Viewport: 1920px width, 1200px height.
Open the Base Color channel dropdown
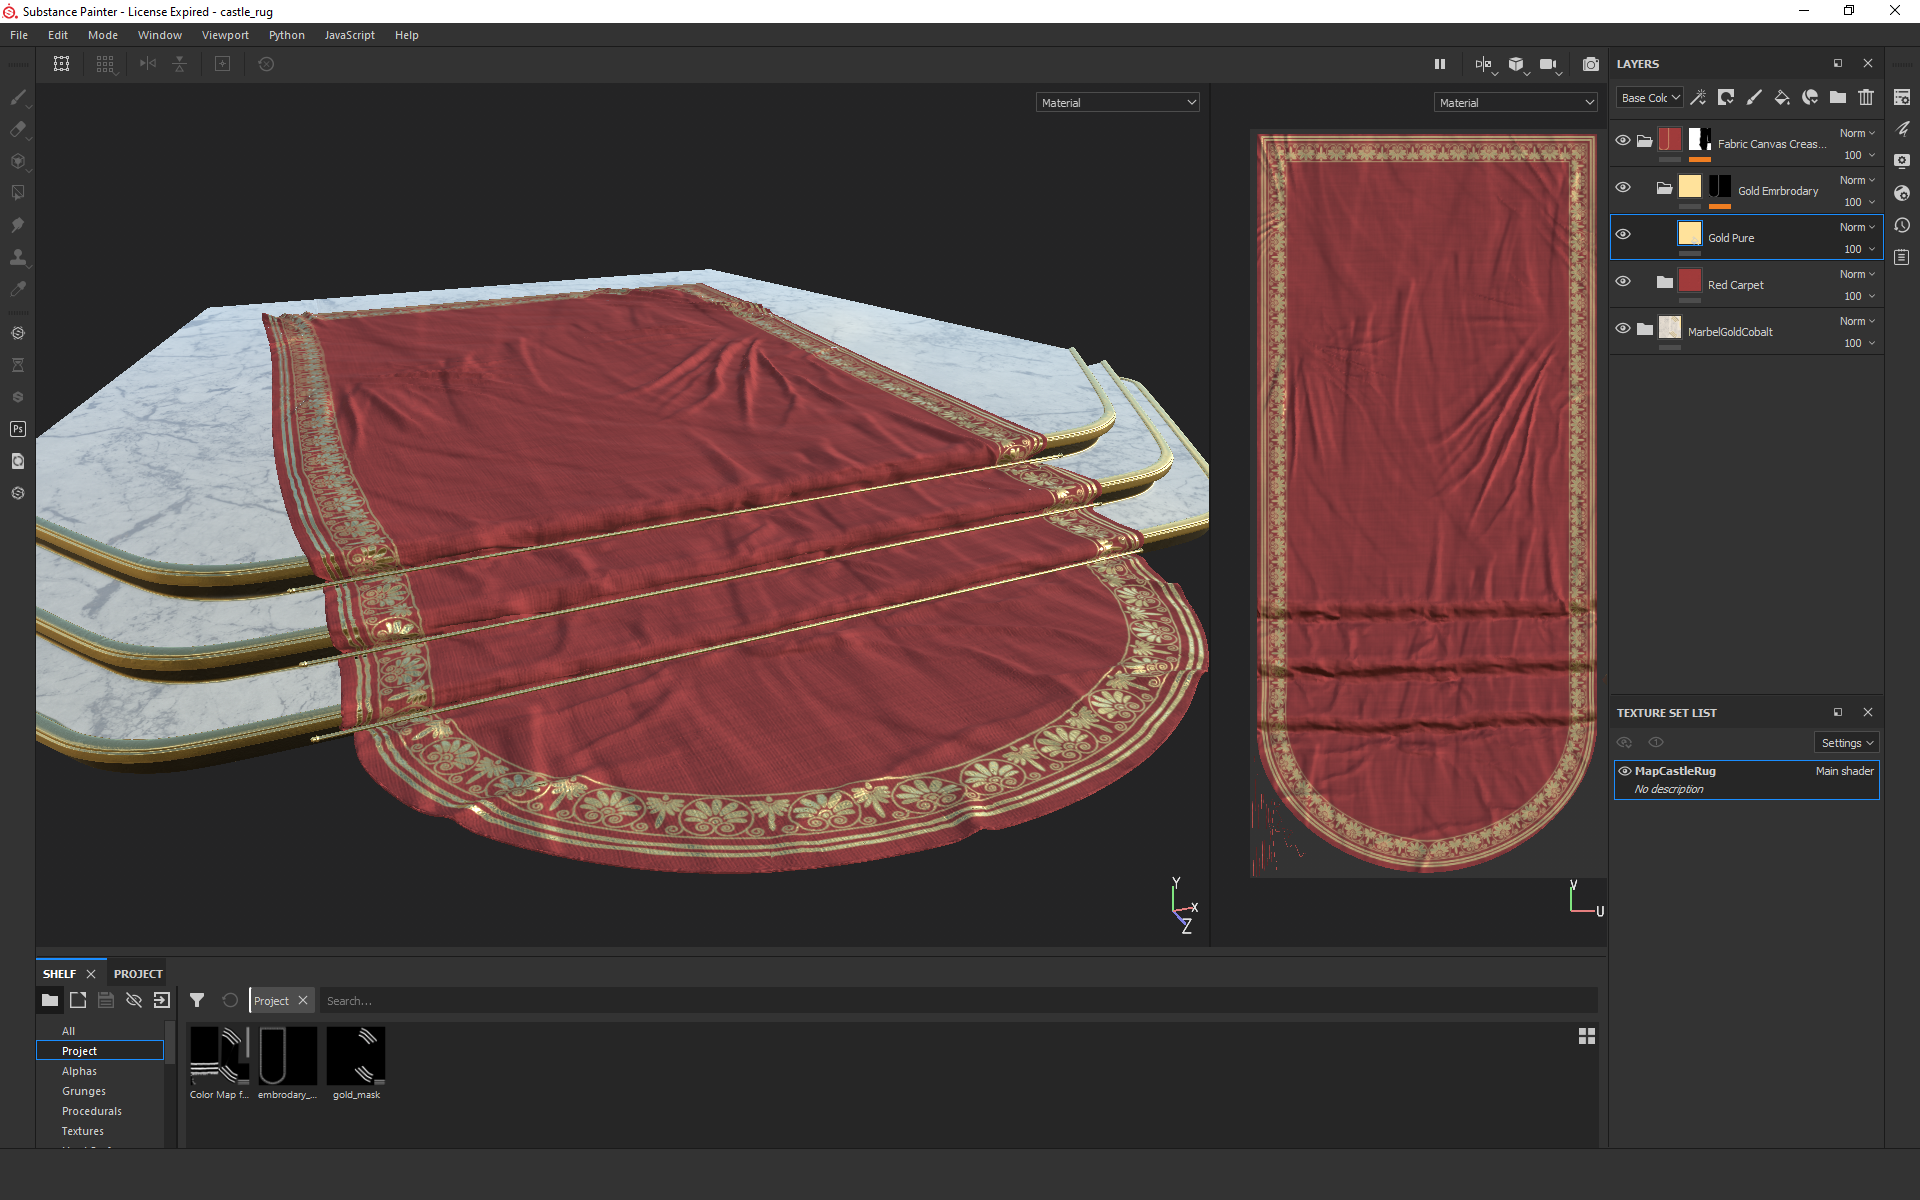click(x=1649, y=98)
